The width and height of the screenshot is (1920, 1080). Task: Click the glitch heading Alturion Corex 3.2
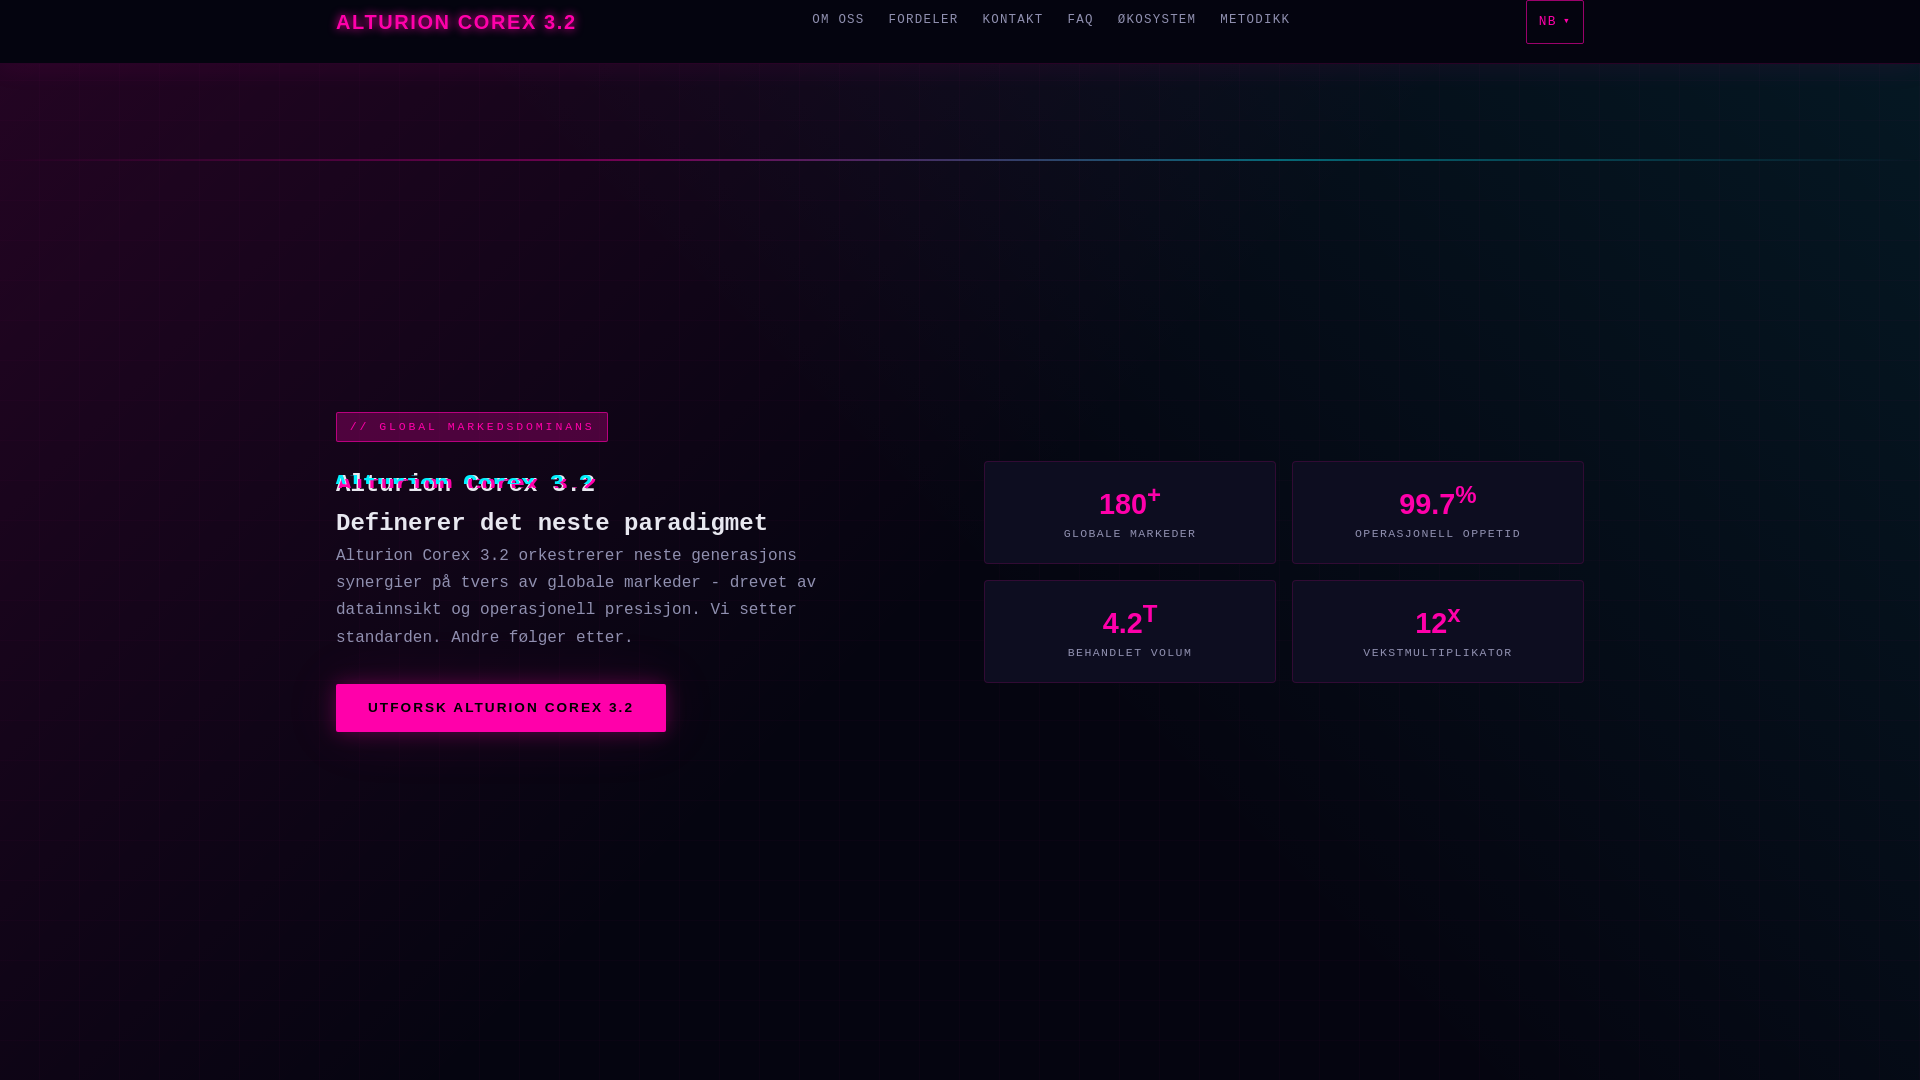coord(465,484)
